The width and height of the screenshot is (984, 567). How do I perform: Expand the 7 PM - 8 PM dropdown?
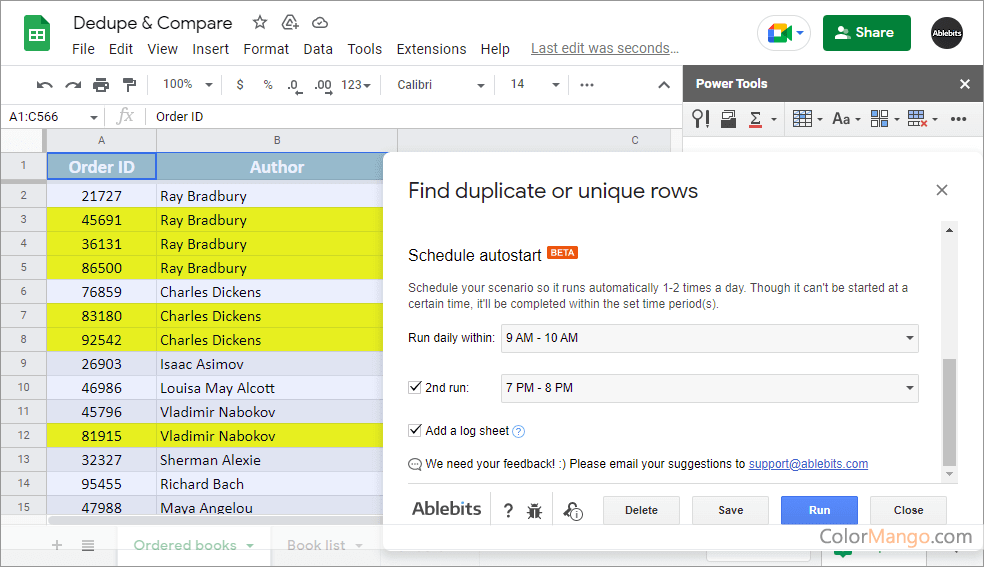click(709, 388)
